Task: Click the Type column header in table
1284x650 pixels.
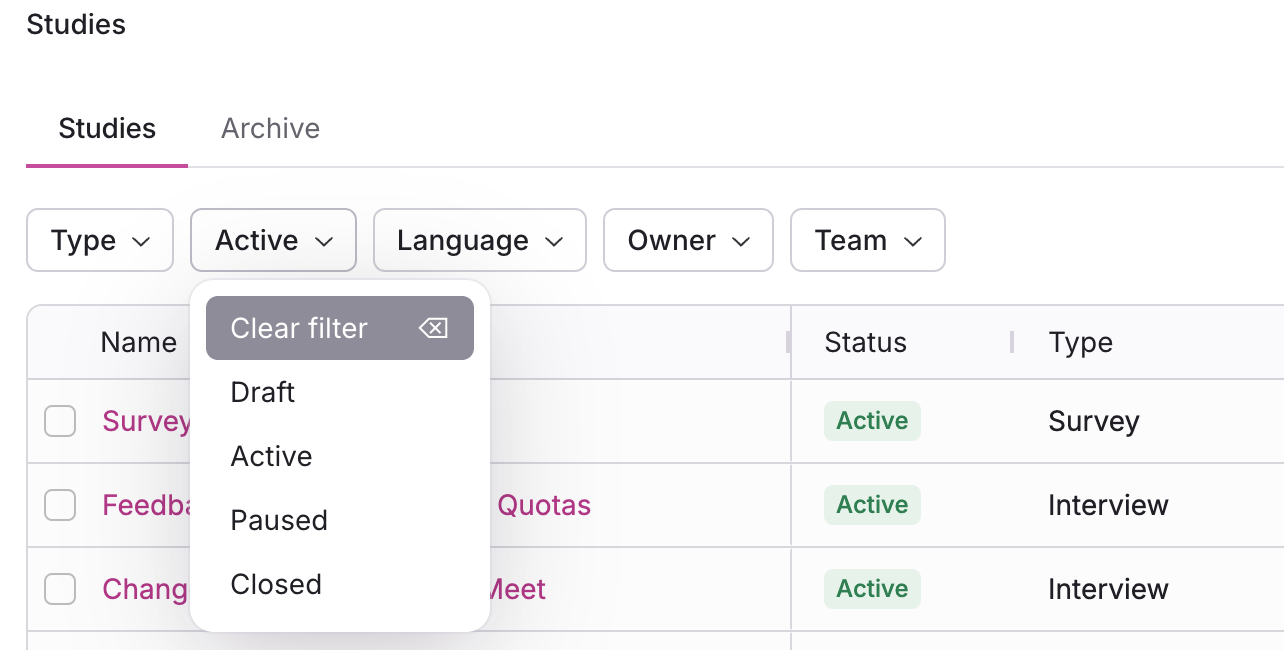Action: tap(1080, 342)
